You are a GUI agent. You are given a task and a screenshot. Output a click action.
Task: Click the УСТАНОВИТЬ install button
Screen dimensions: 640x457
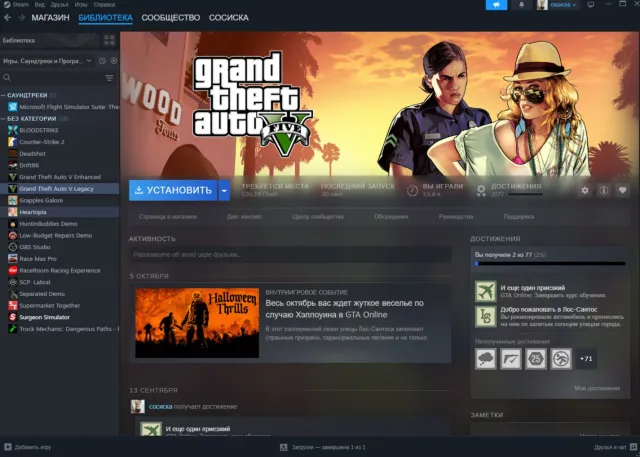point(173,190)
